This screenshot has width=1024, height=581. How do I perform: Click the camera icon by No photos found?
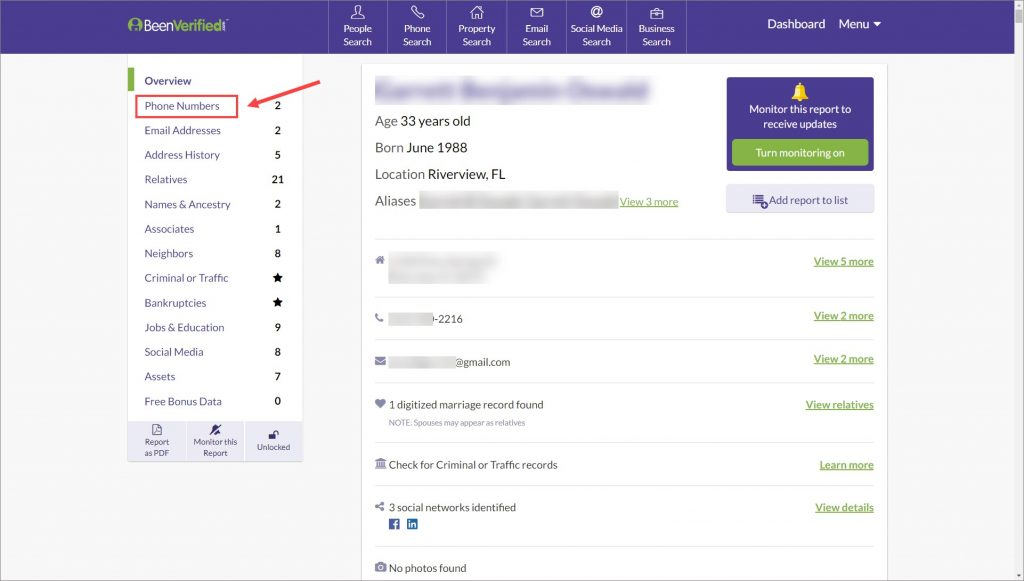click(380, 567)
